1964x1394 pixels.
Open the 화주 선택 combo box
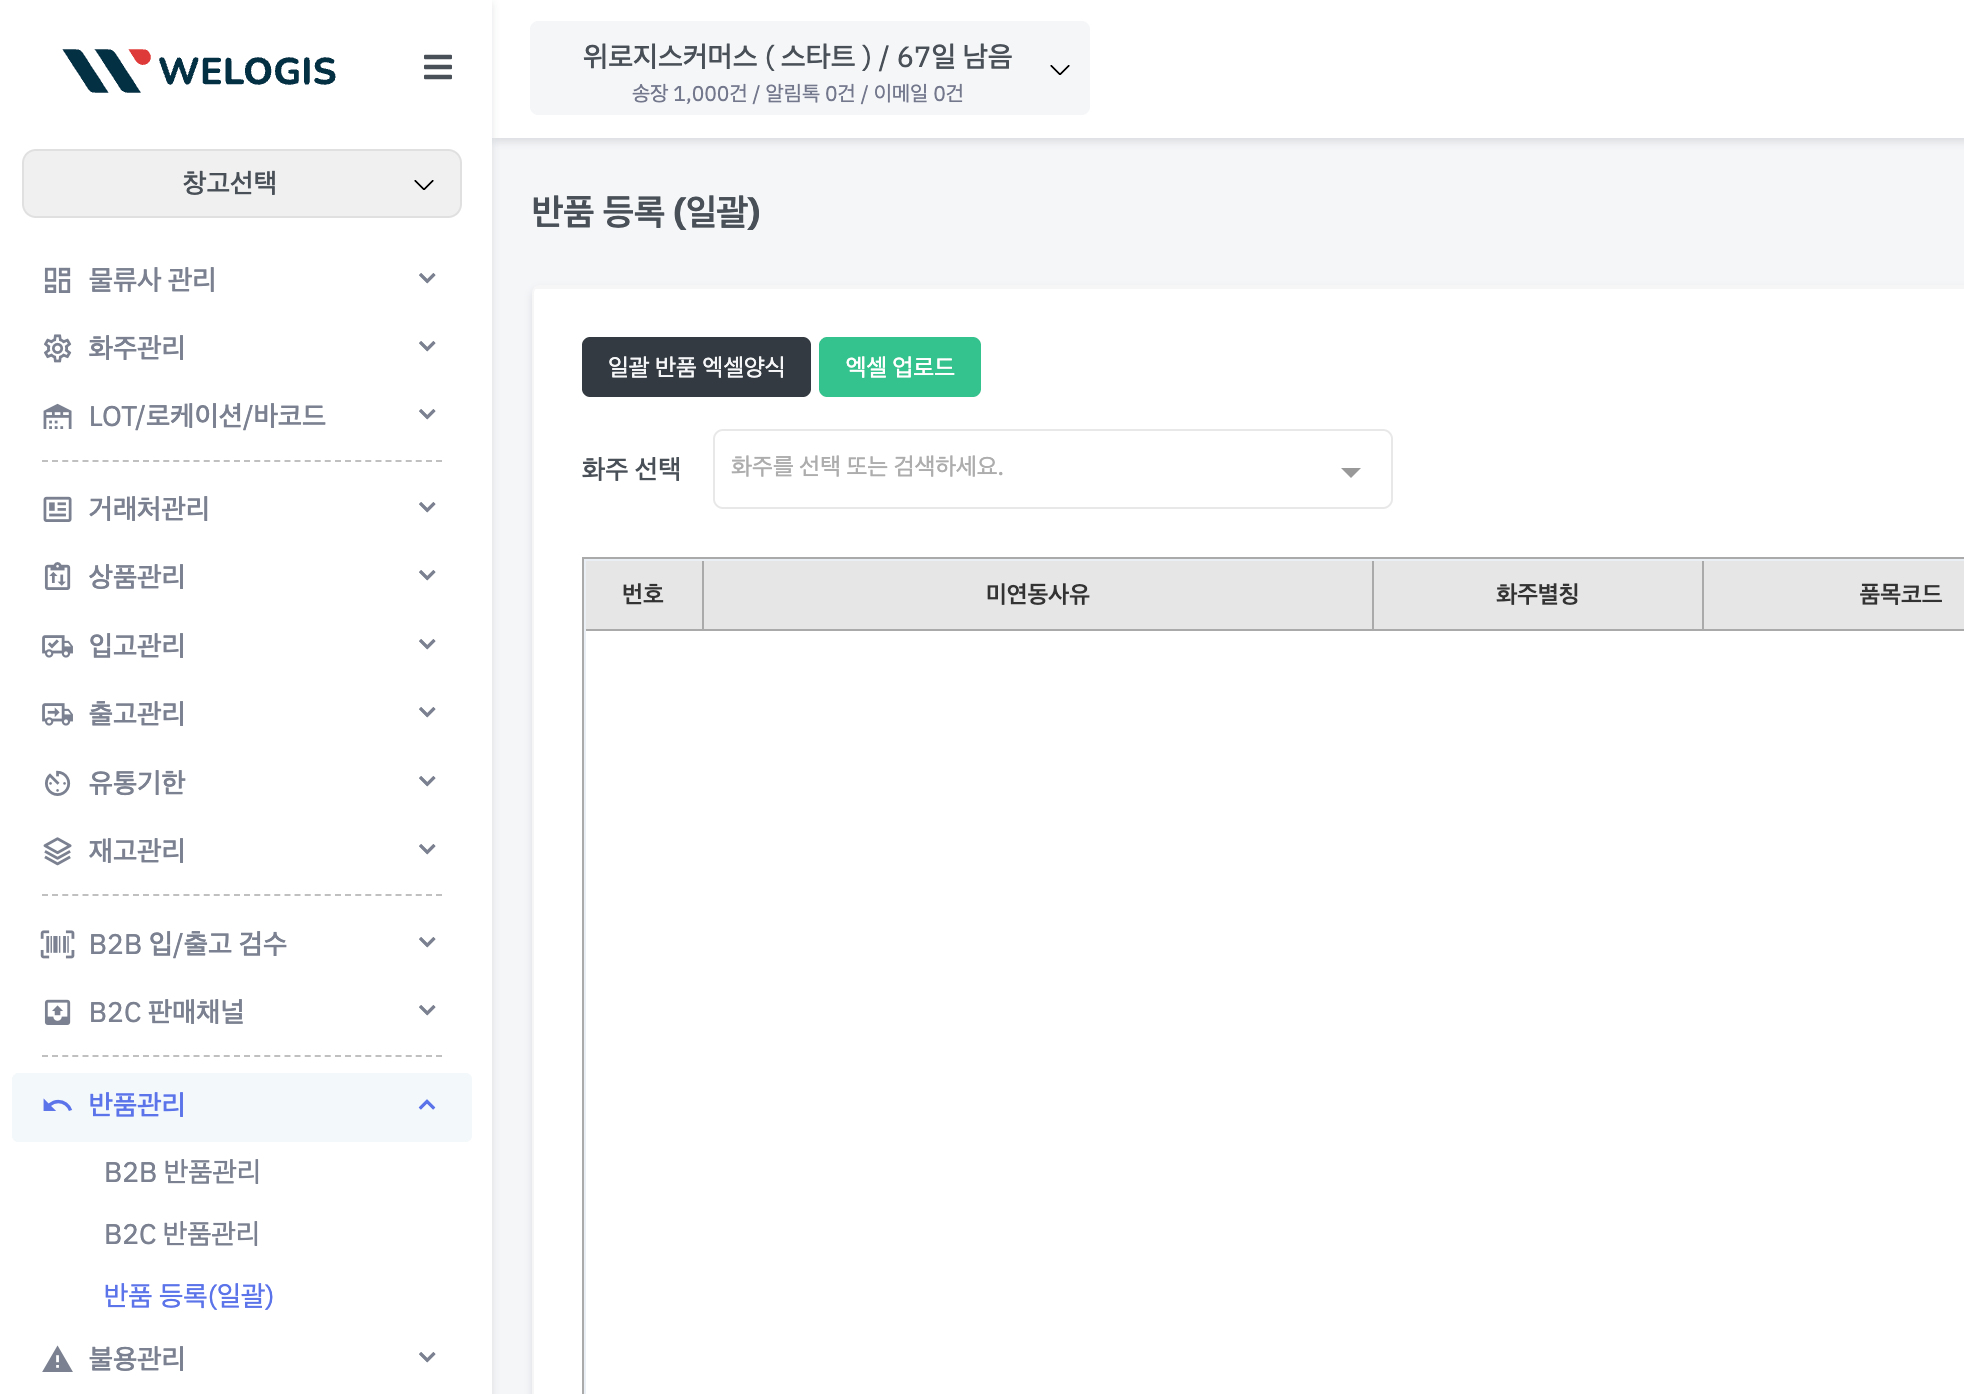pos(1051,469)
